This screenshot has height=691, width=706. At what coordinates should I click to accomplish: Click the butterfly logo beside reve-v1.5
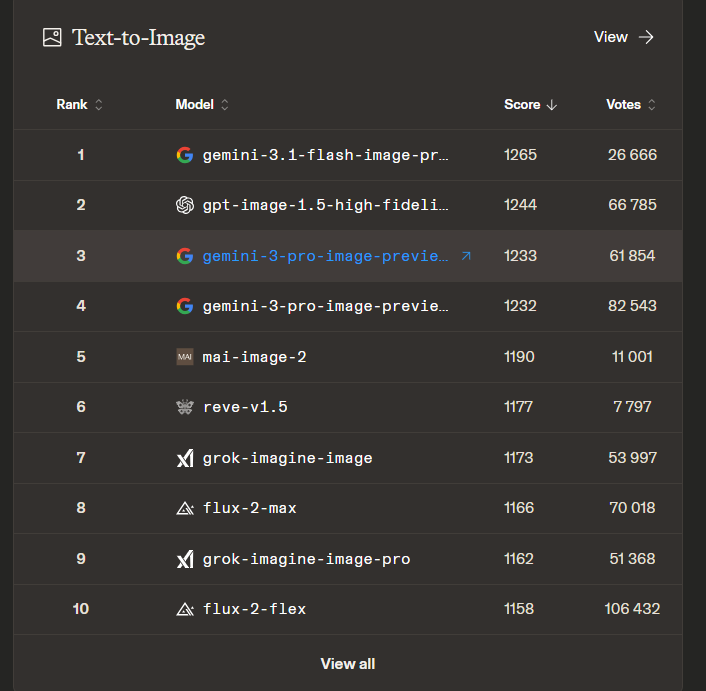click(184, 407)
